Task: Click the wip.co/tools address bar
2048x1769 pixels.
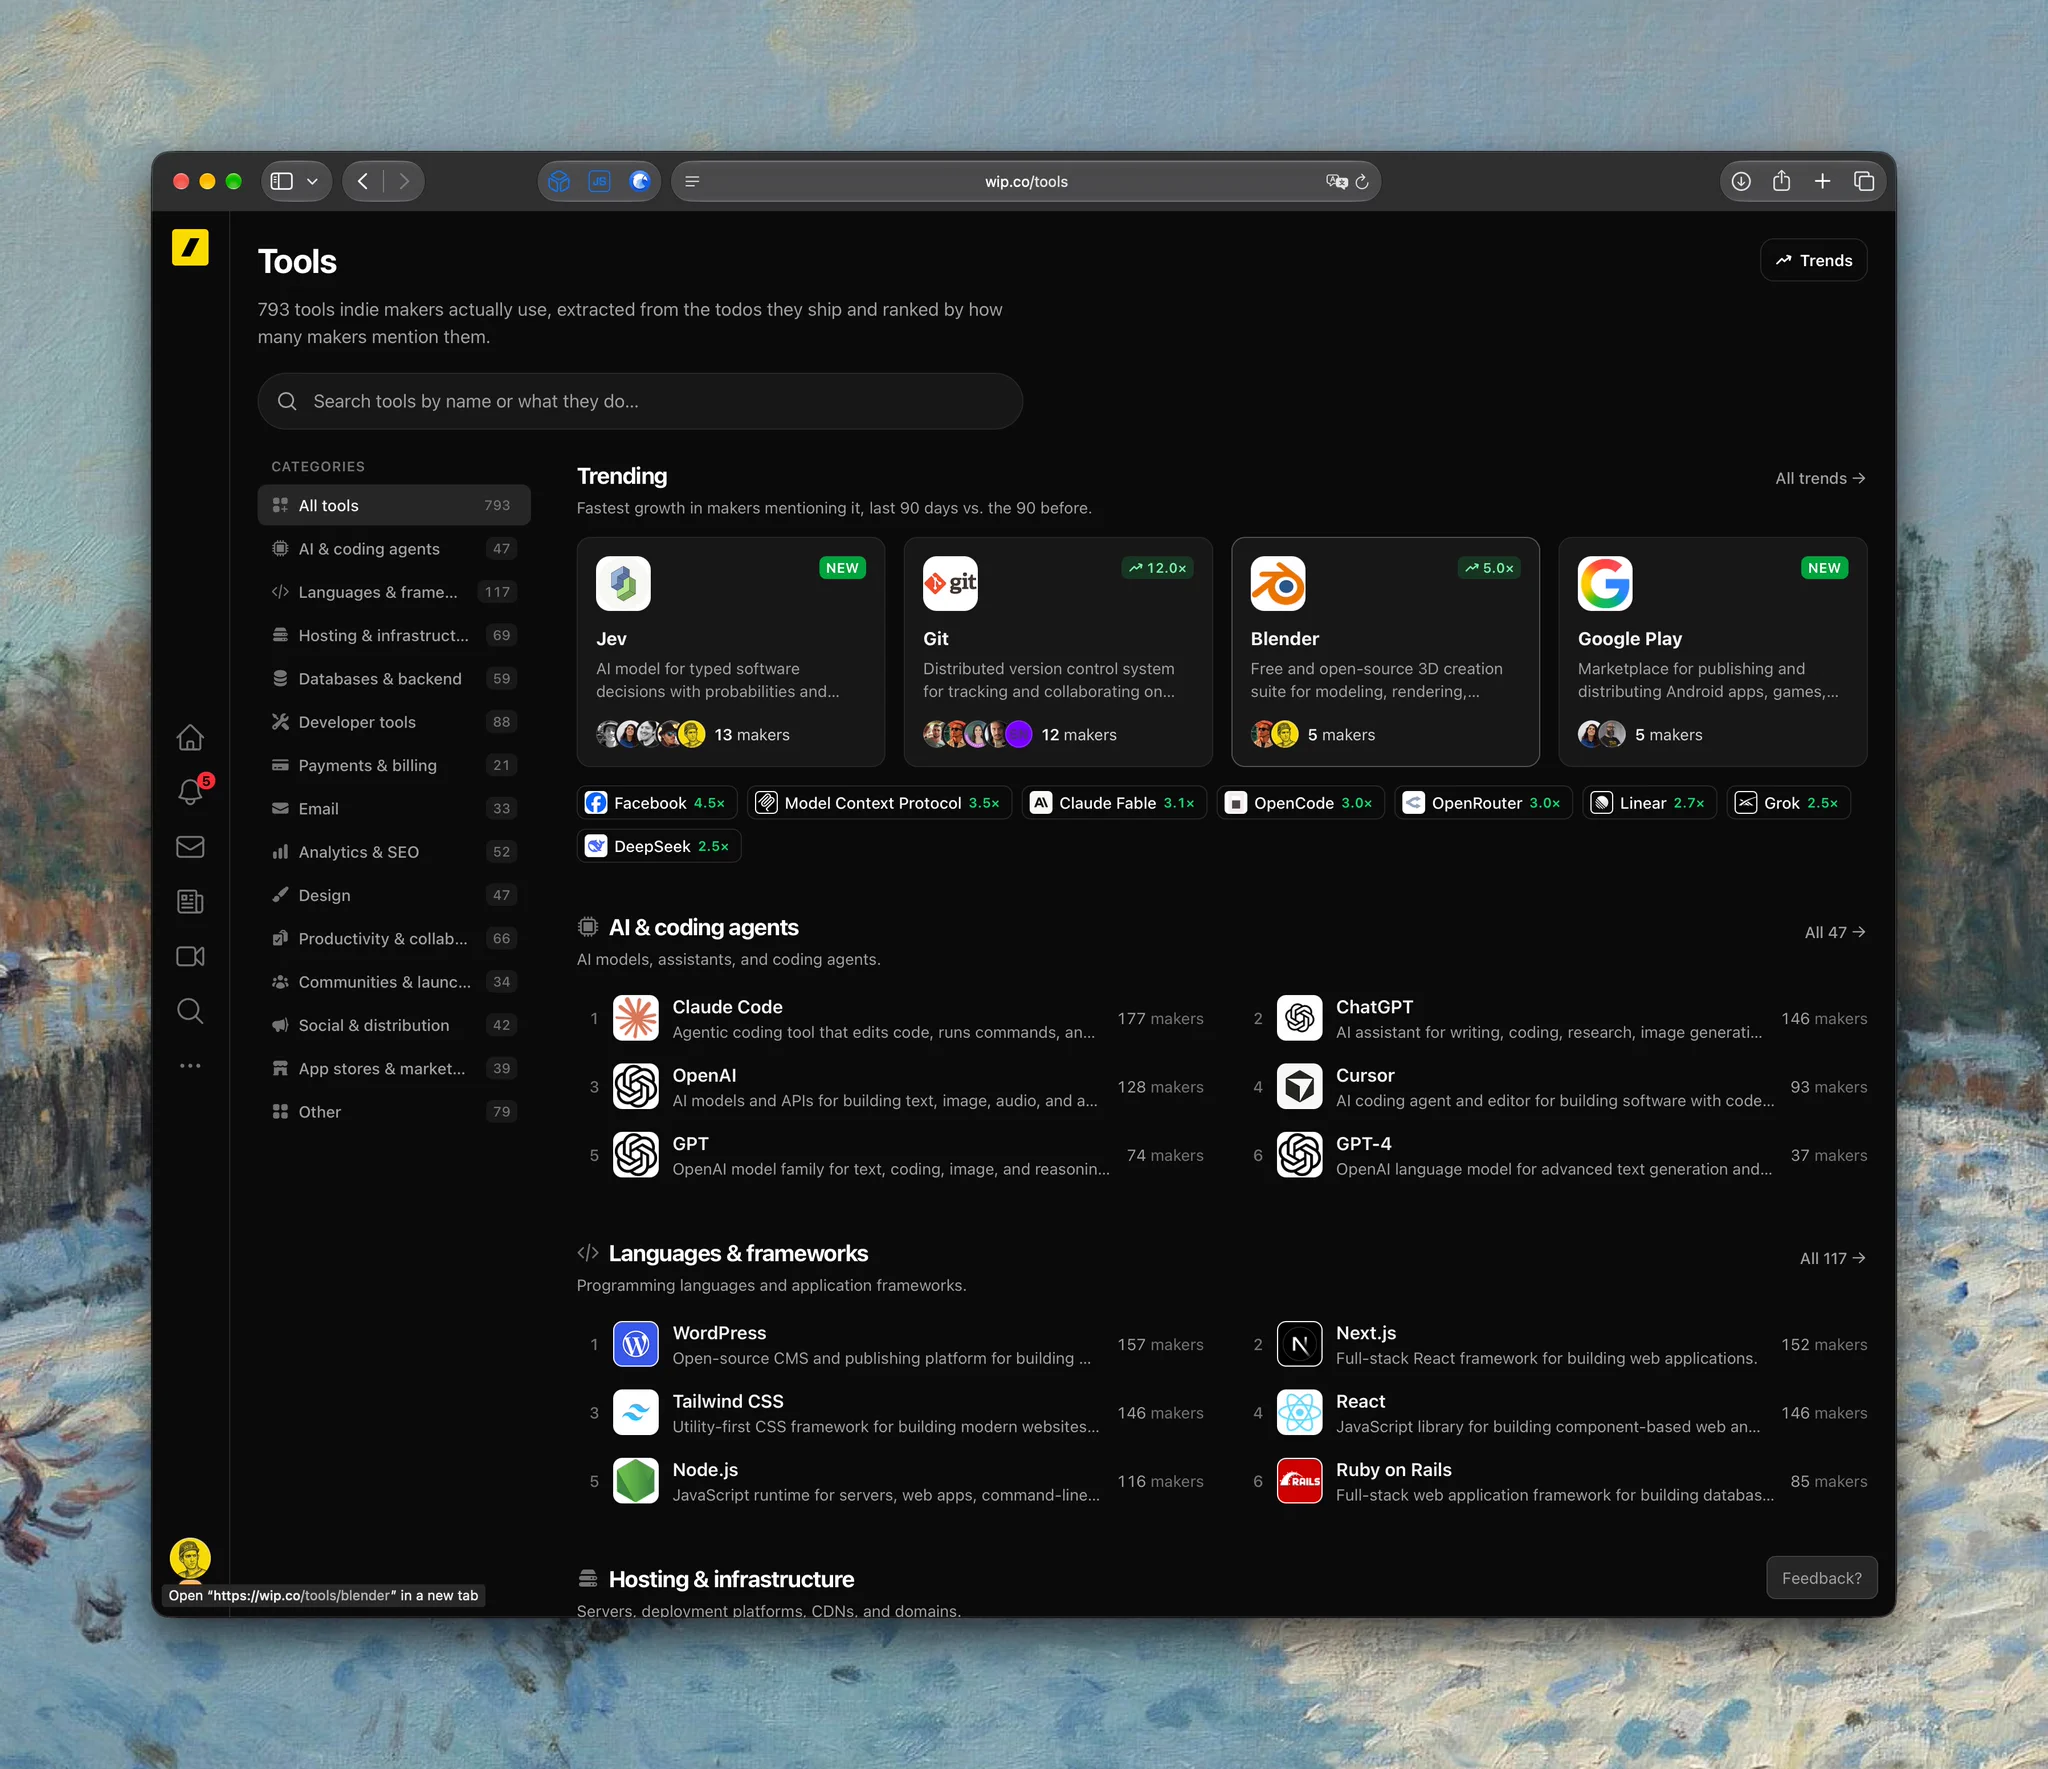Action: (1026, 181)
